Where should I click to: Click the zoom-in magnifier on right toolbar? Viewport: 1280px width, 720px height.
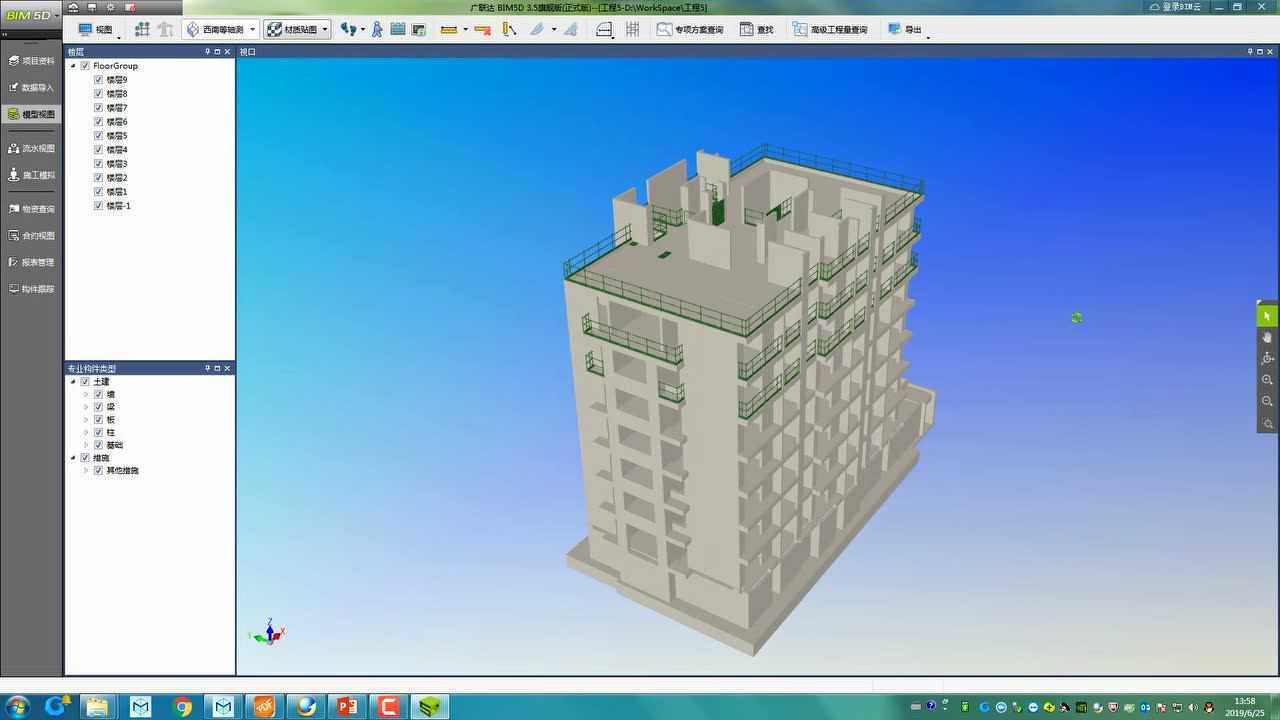1267,380
